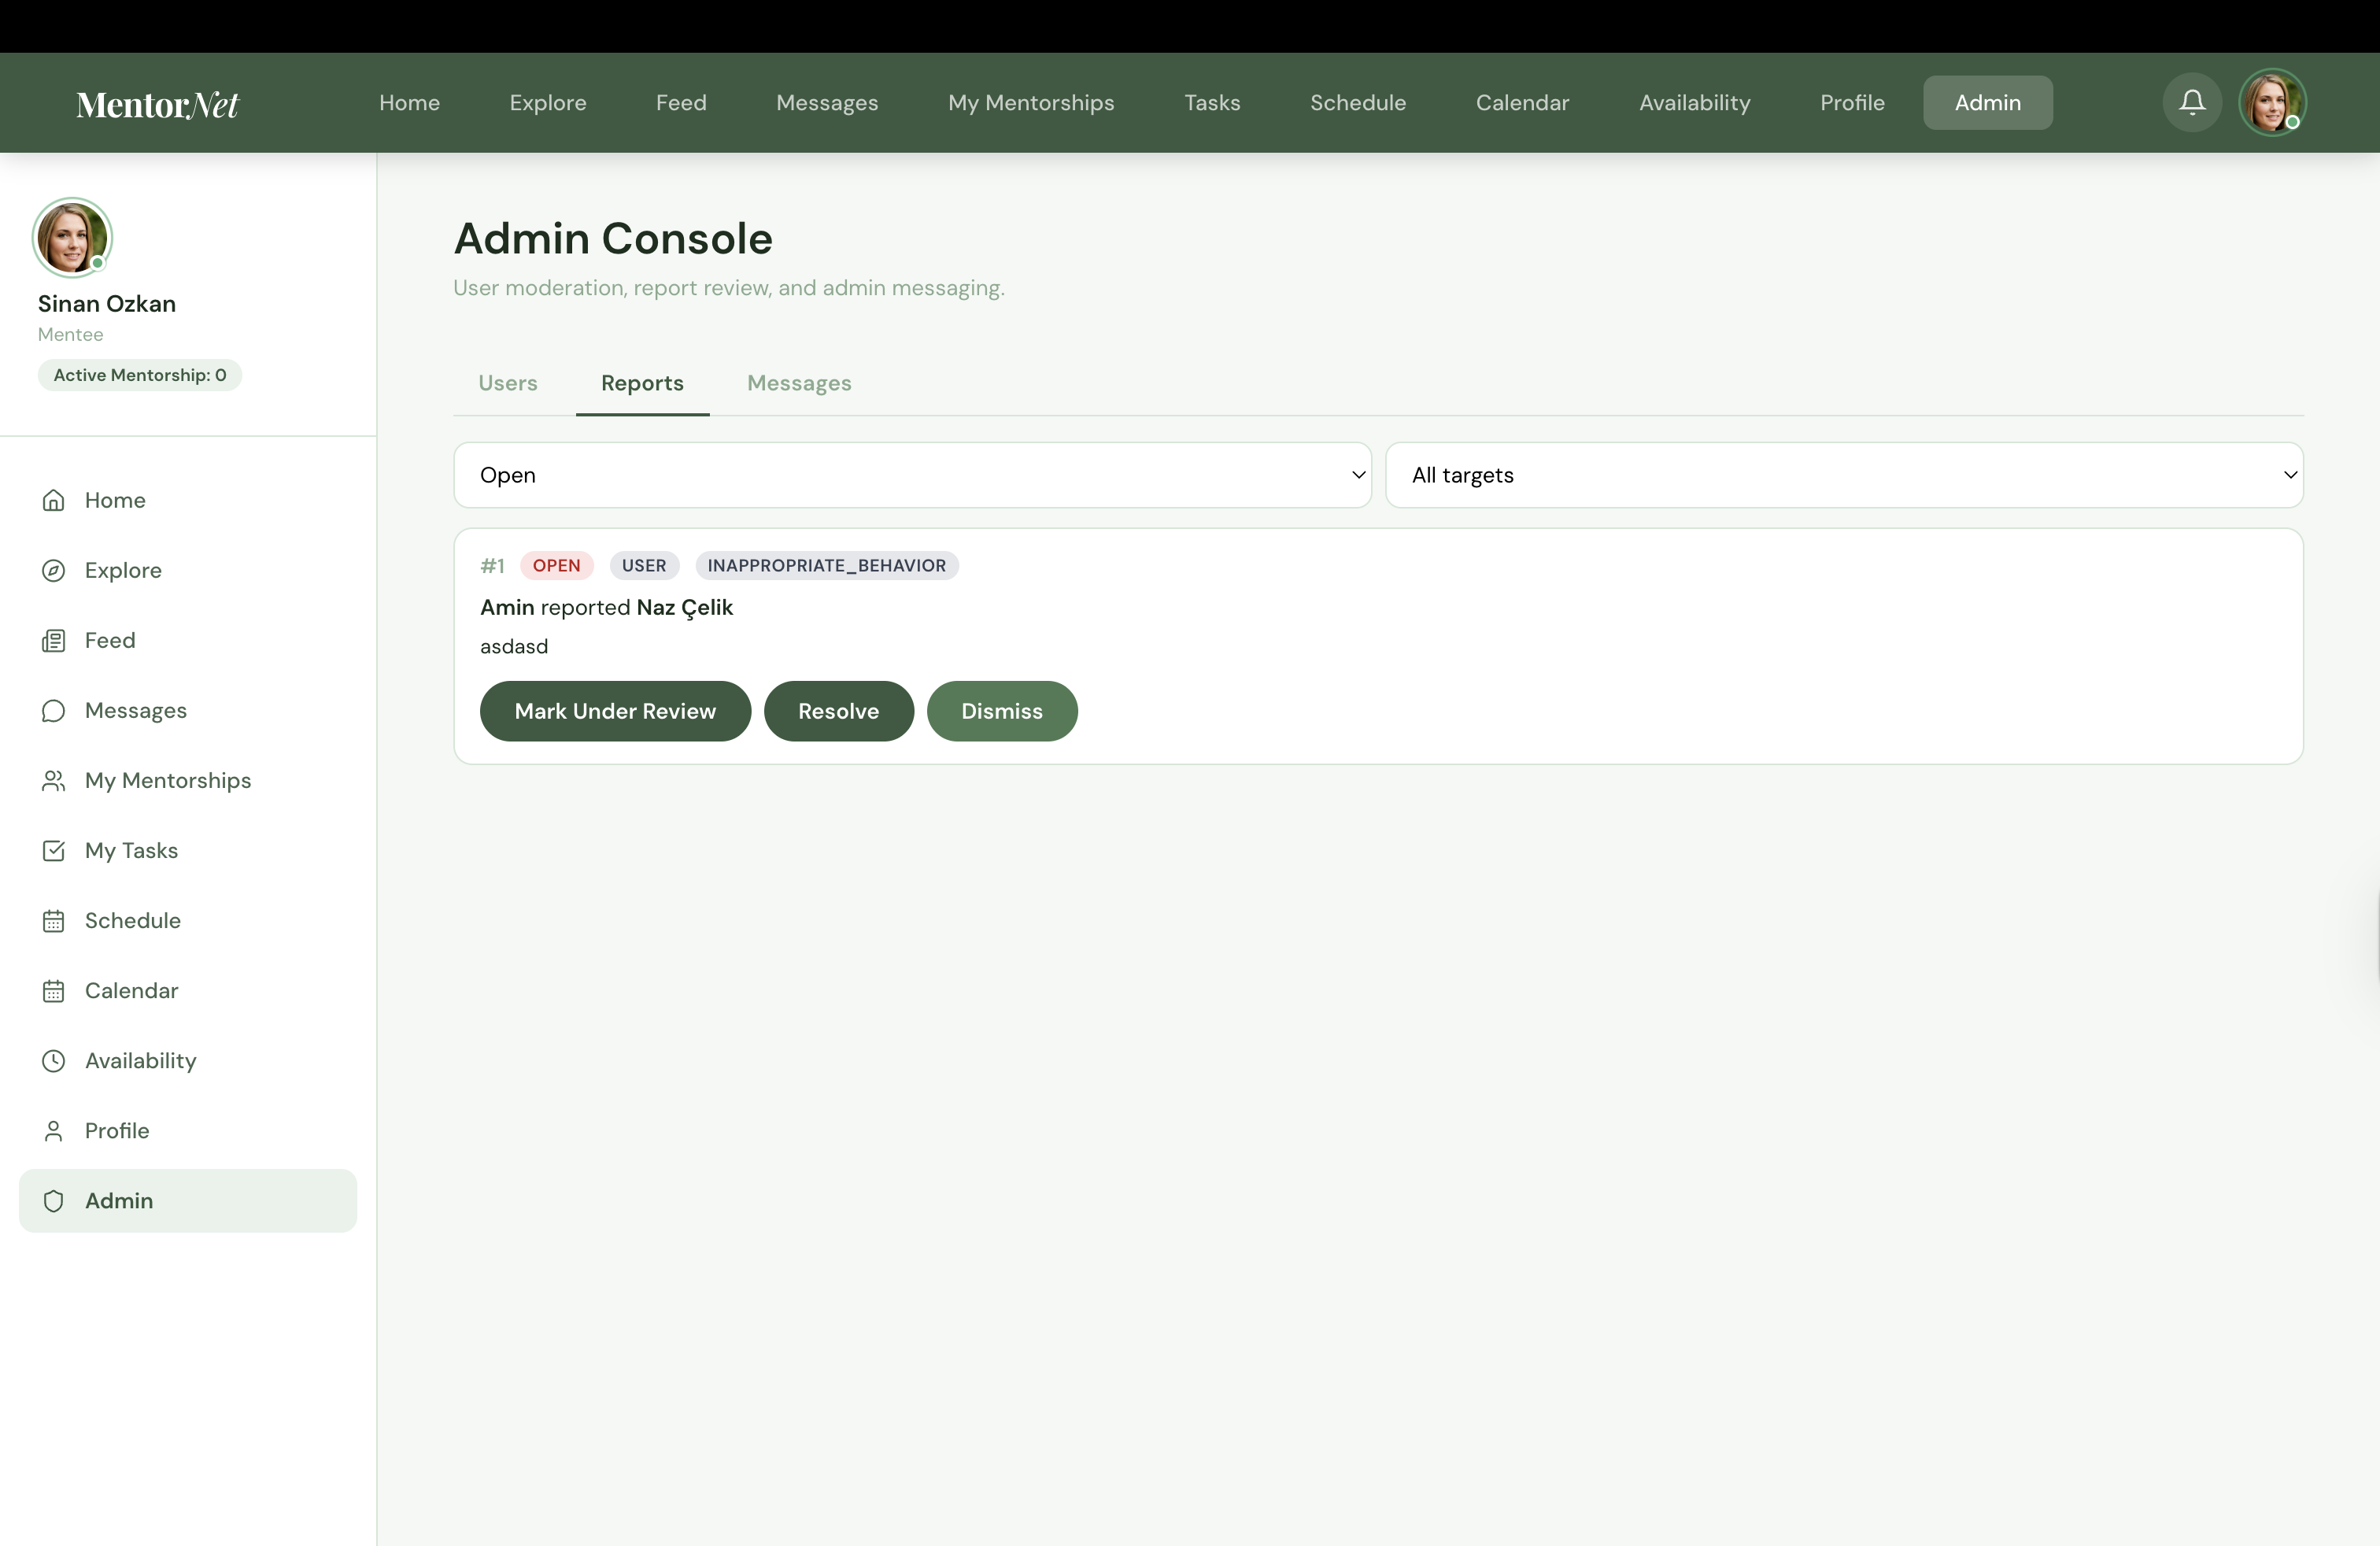Open Availability in top navigation
Viewport: 2380px width, 1546px height.
click(1694, 102)
